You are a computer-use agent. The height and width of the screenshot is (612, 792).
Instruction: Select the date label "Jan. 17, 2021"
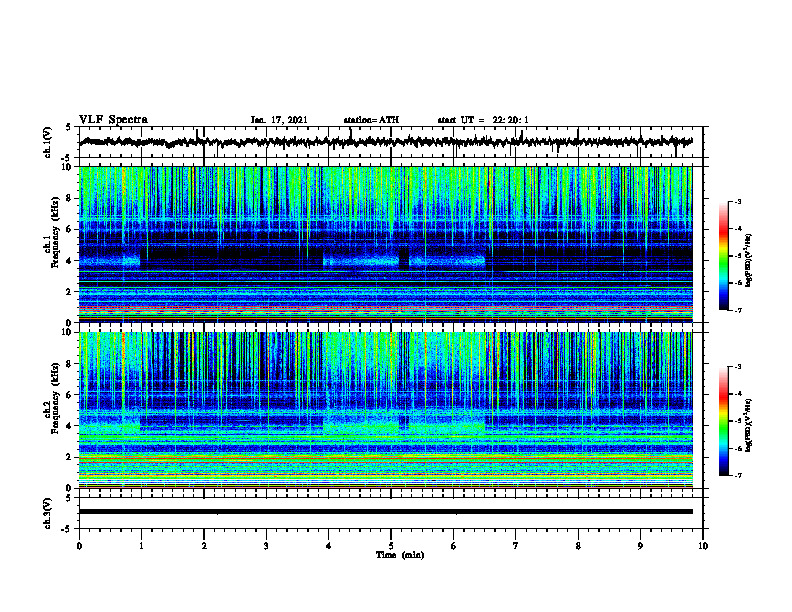tap(279, 120)
